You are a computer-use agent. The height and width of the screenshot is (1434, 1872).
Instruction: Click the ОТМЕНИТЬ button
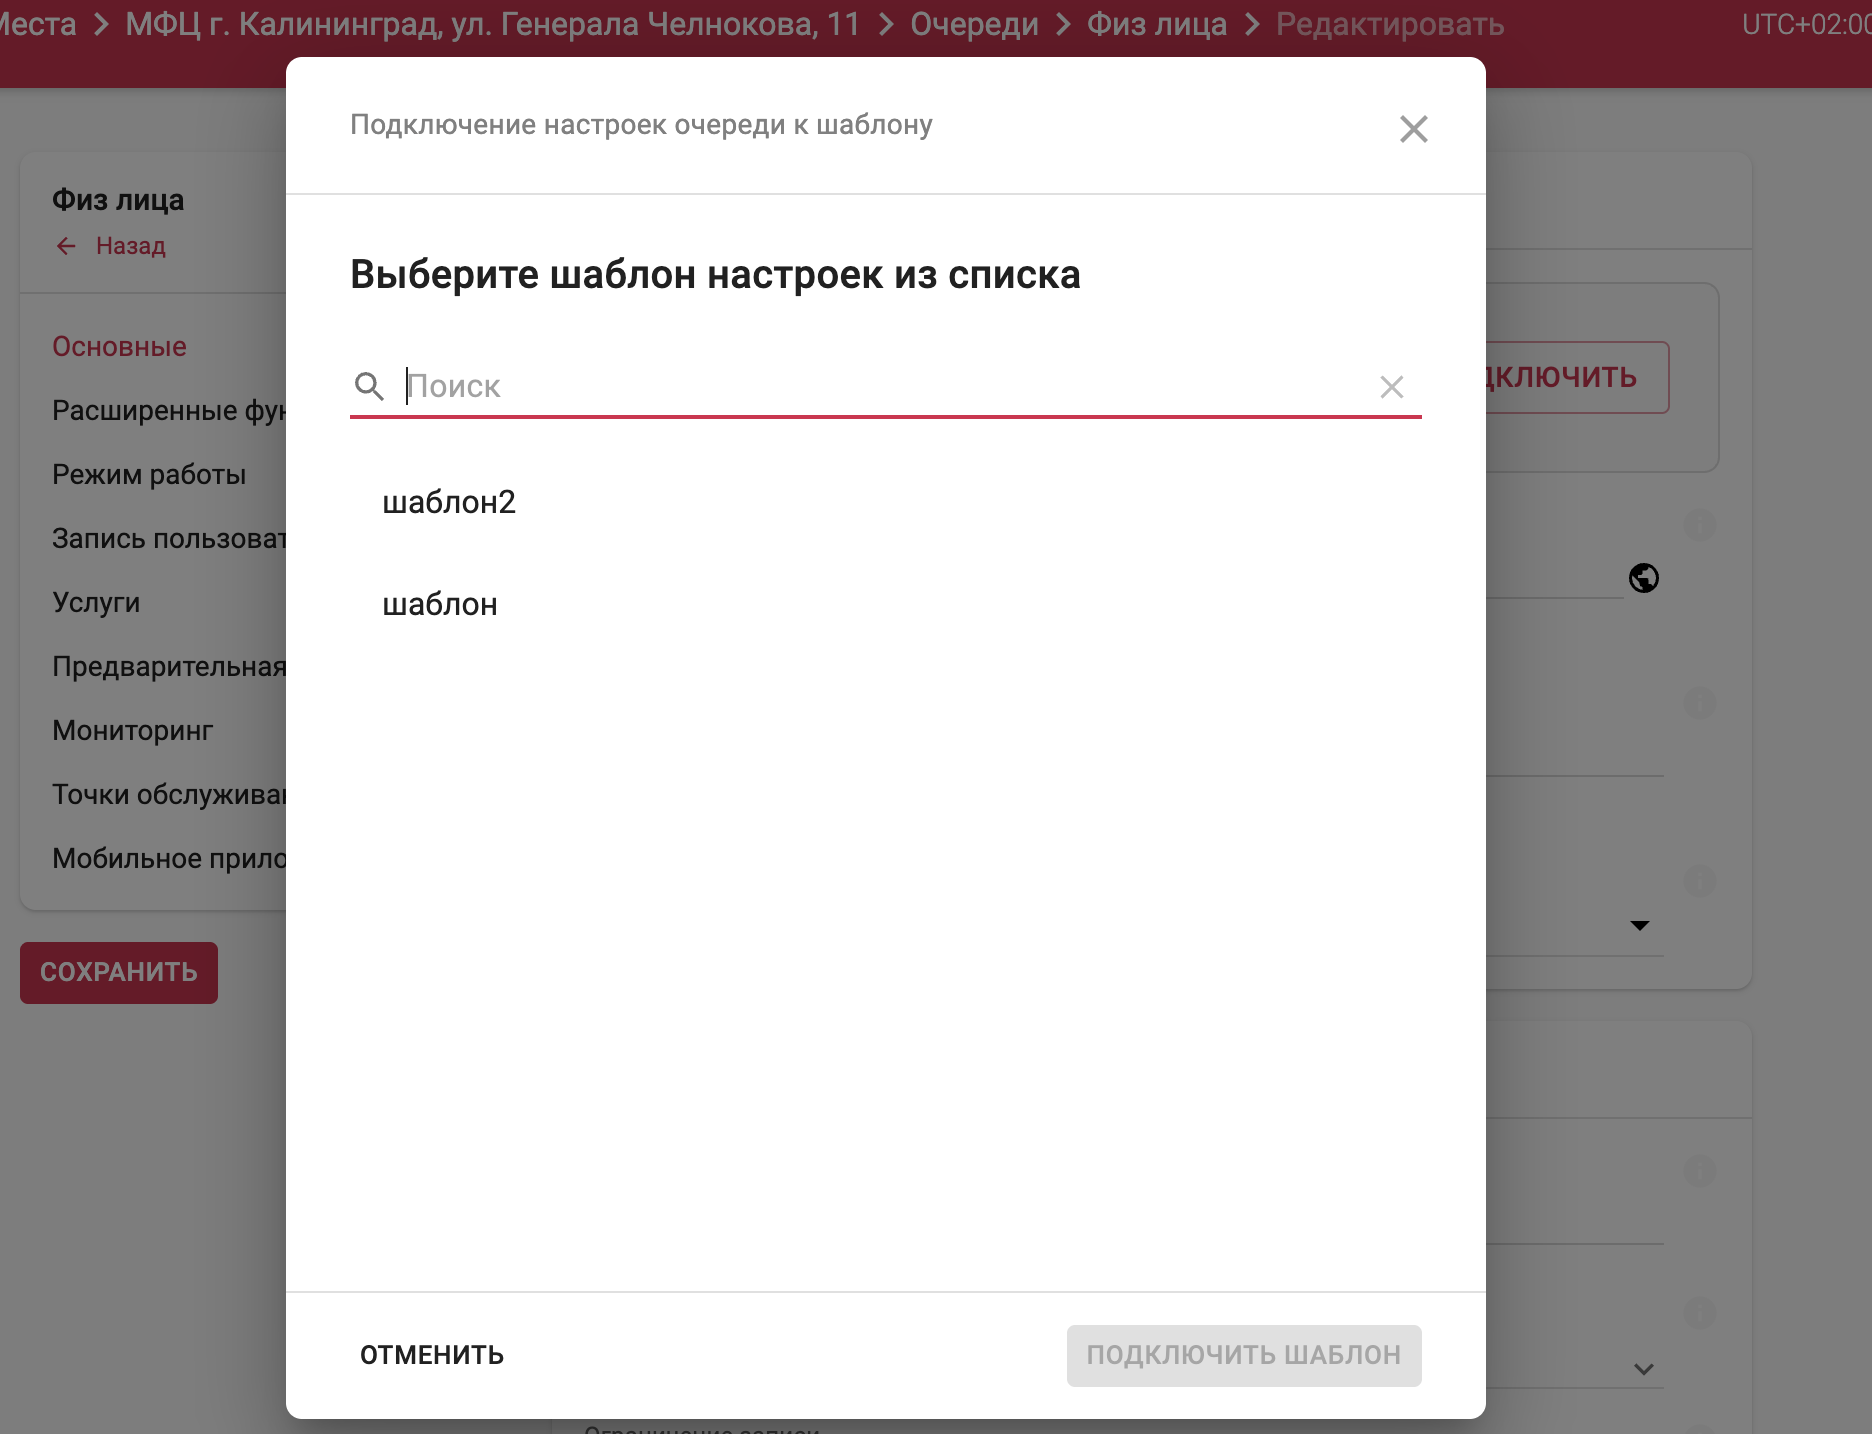pos(432,1355)
